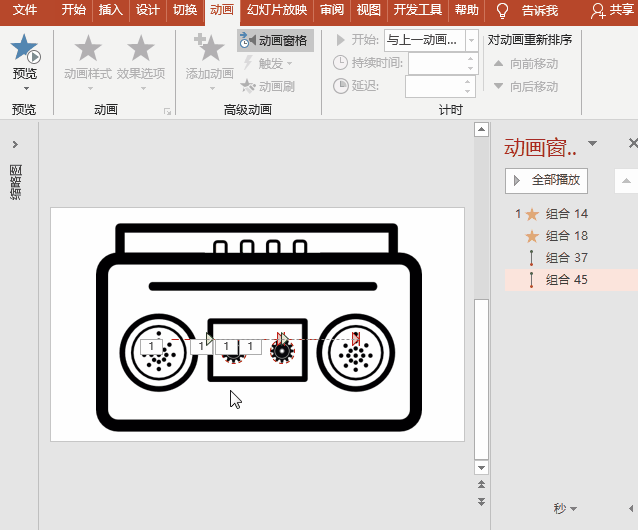Viewport: 638px width, 530px height.
Task: Switch to the Transitions tab
Action: click(x=185, y=10)
